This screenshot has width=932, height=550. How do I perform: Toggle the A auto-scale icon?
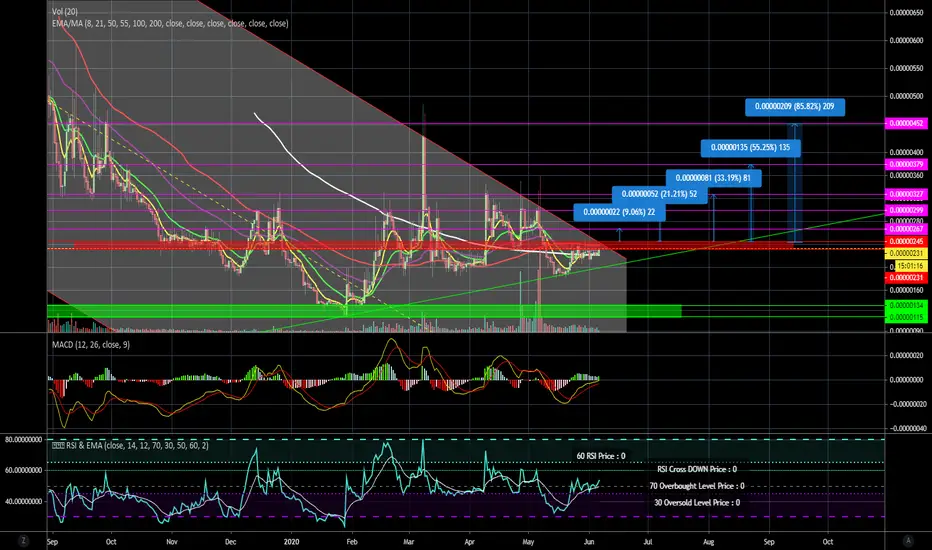click(x=908, y=540)
